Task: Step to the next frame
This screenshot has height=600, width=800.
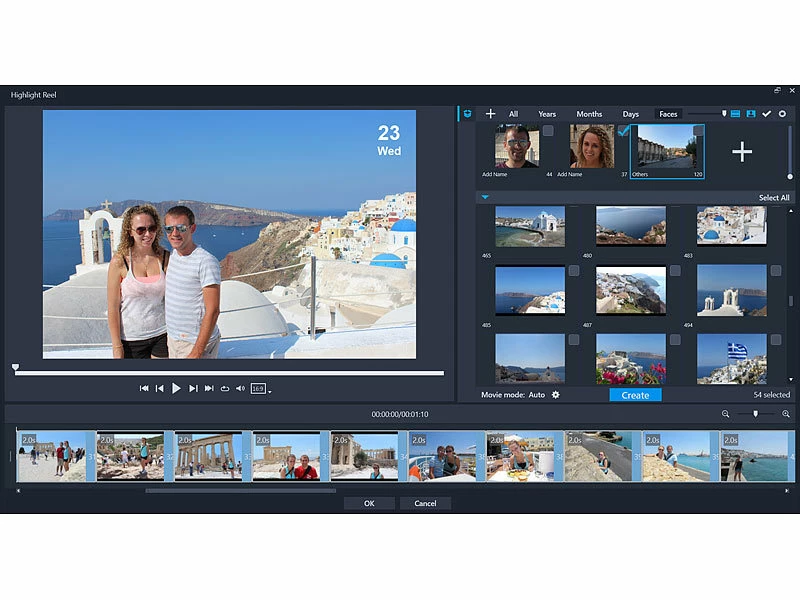Action: pyautogui.click(x=193, y=388)
